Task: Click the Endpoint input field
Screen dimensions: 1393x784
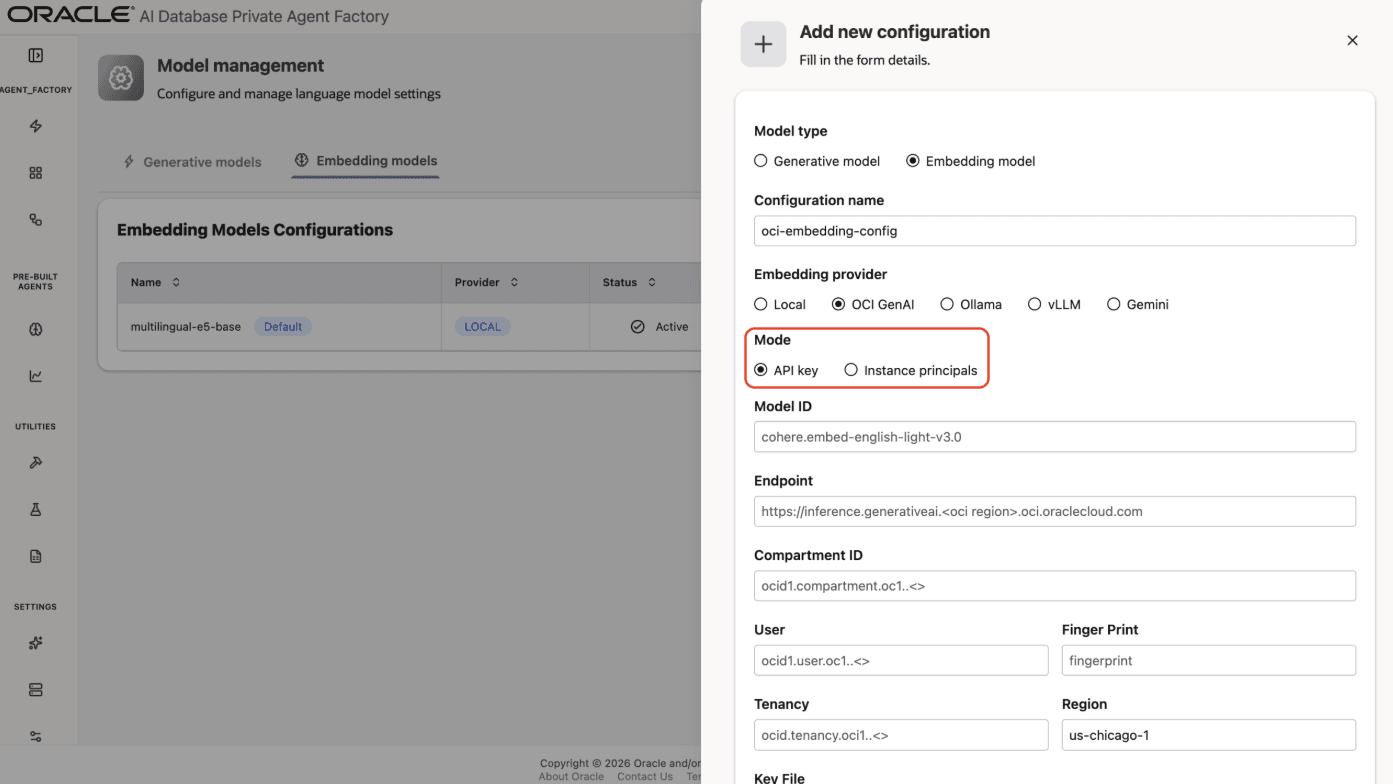Action: point(1055,511)
